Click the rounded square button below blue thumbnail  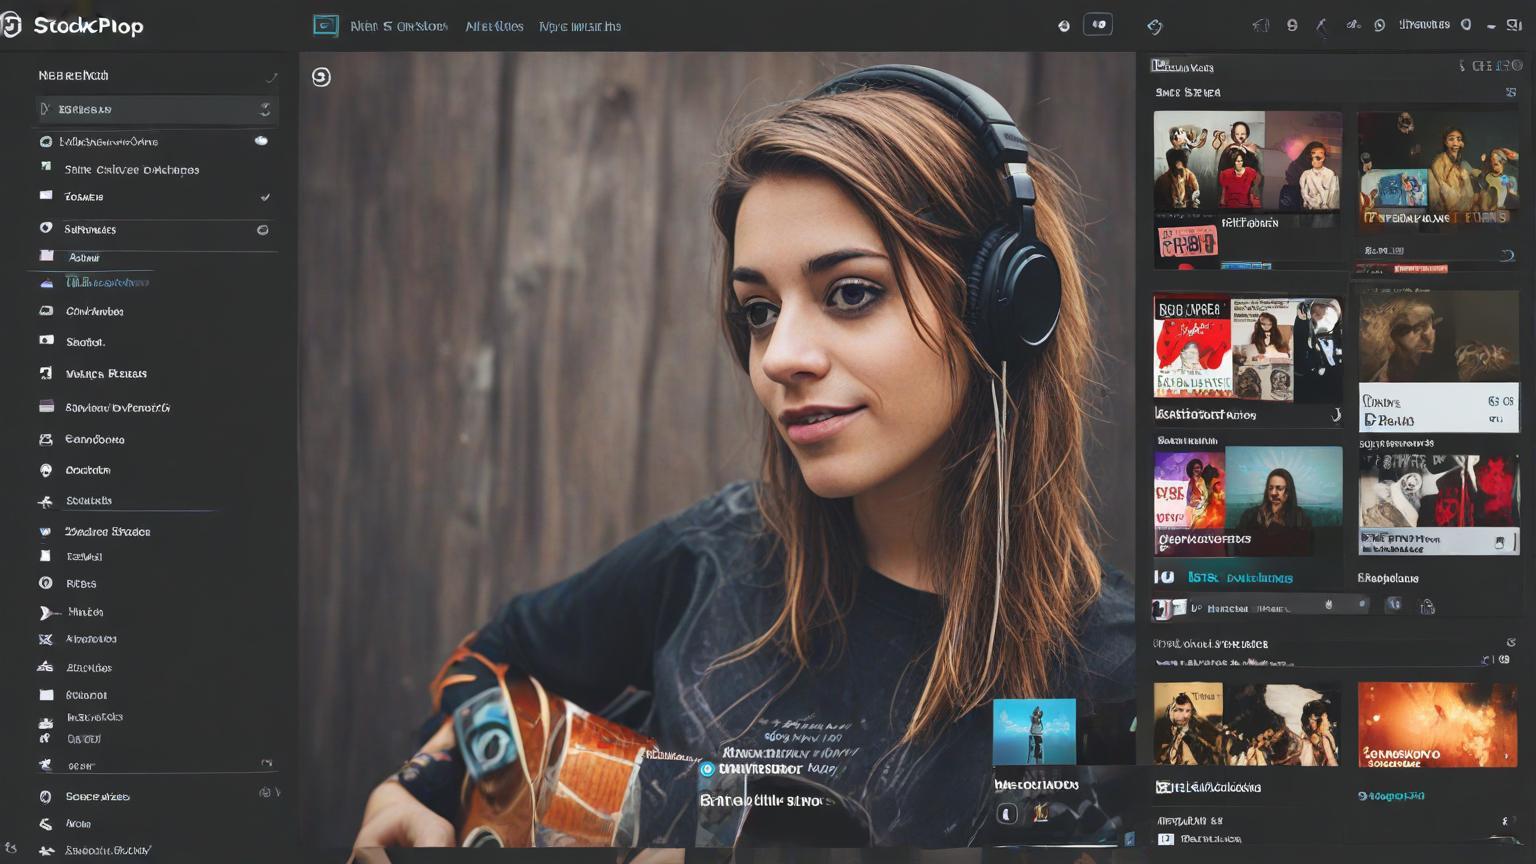(x=1007, y=814)
